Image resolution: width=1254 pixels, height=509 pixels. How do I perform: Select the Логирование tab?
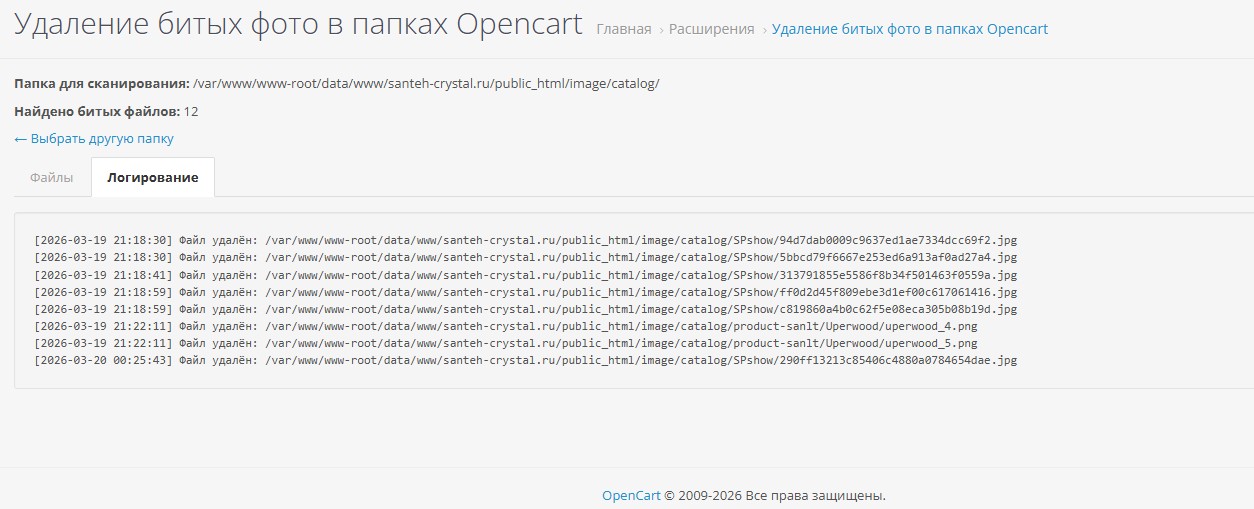153,177
